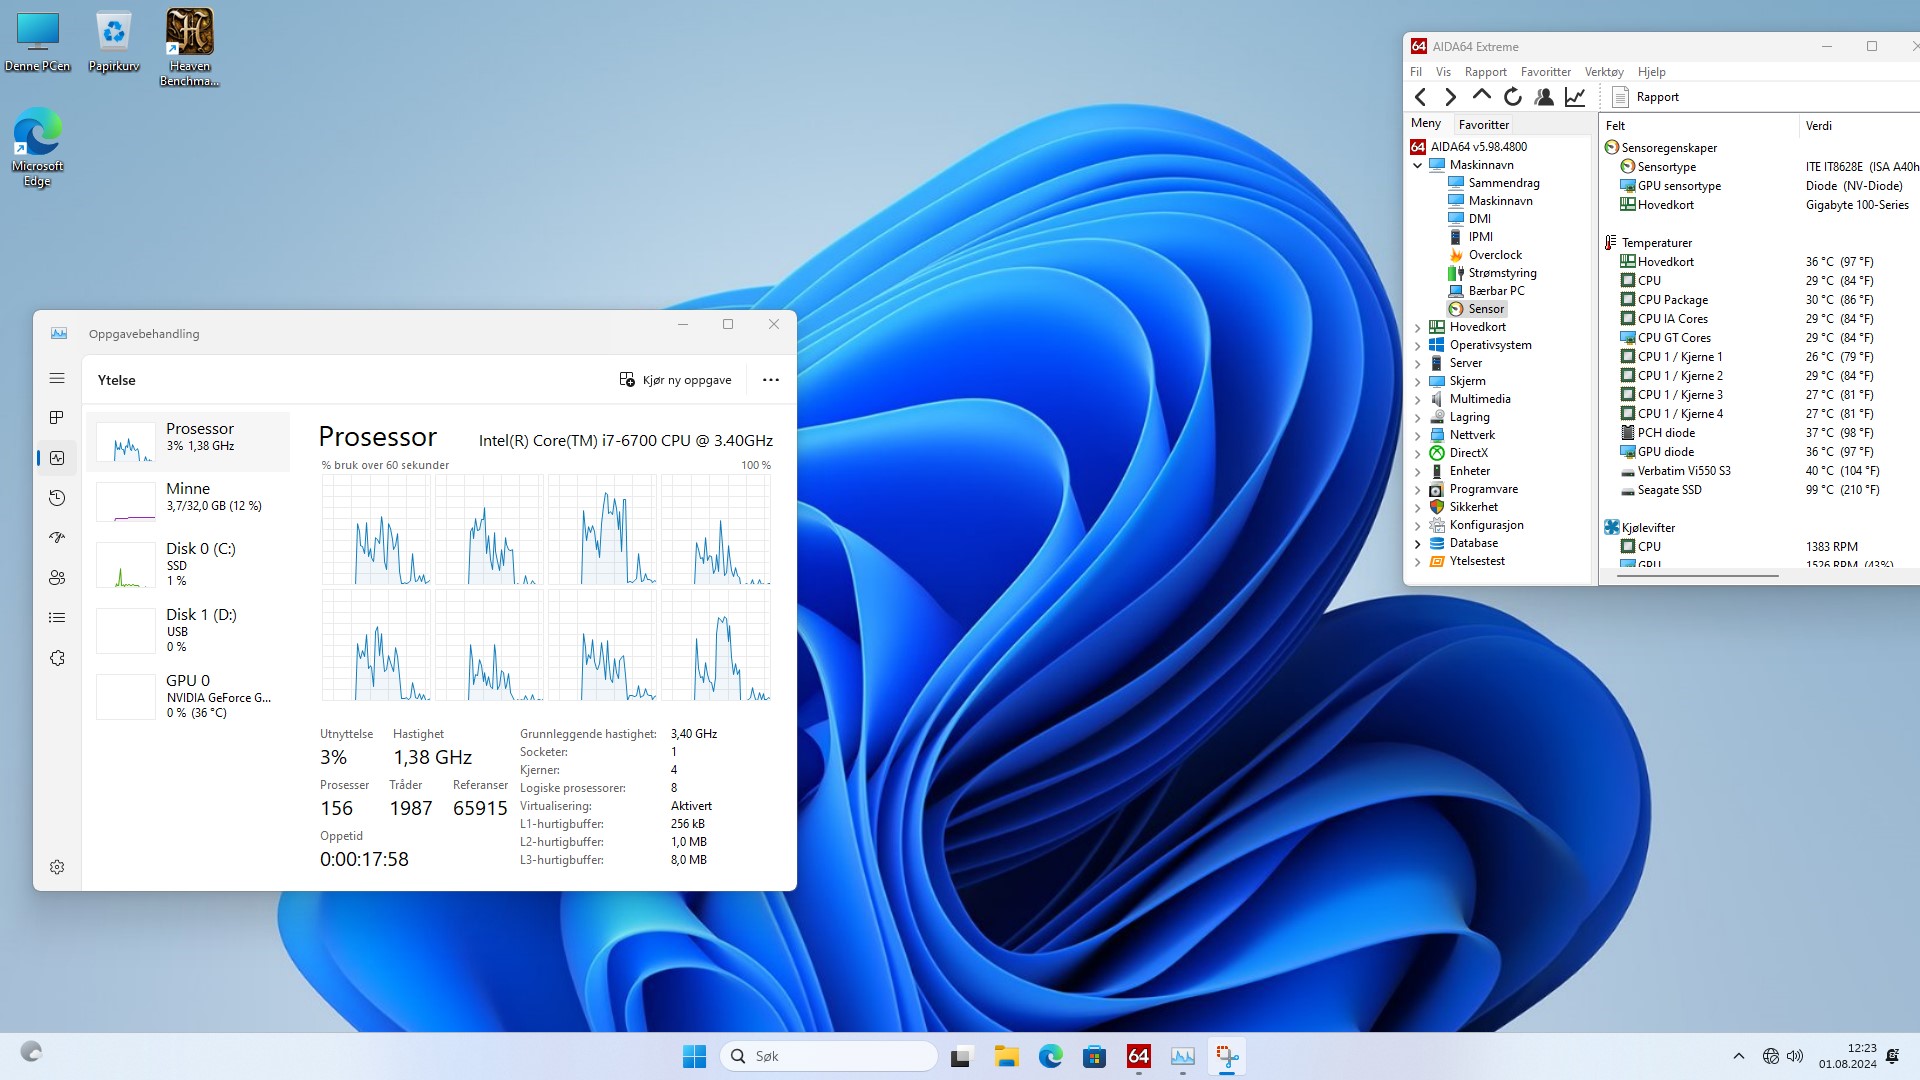1920x1080 pixels.
Task: Open the Vis menu in AIDA64
Action: click(1443, 72)
